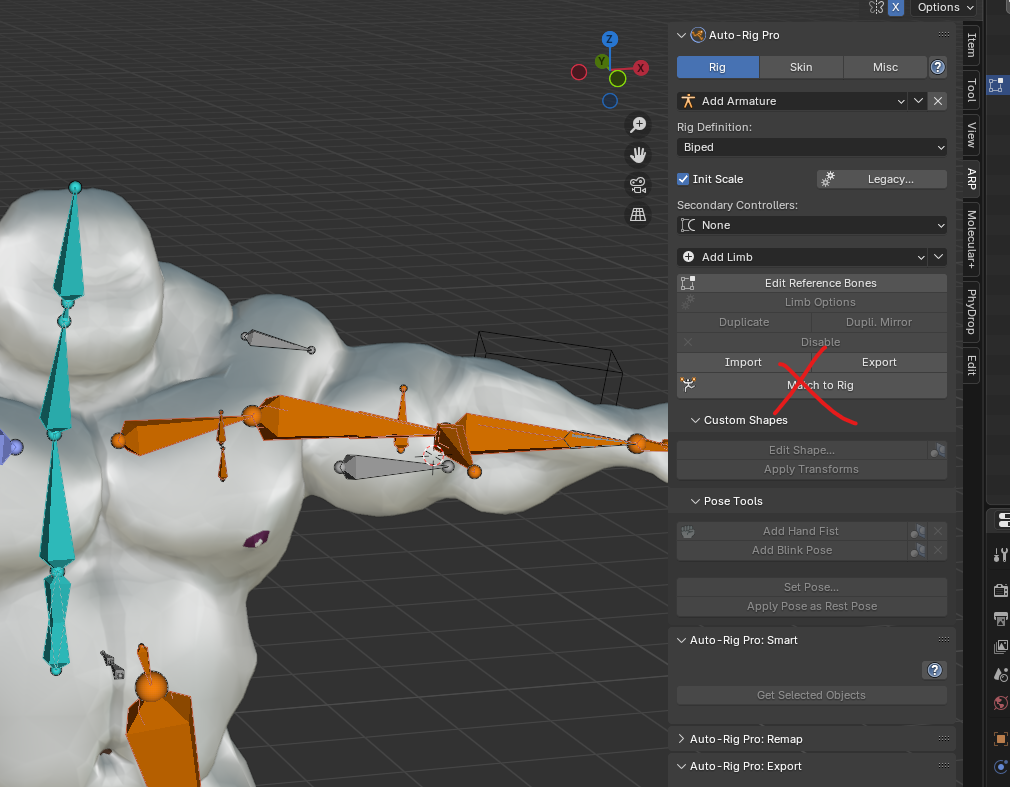1010x787 pixels.
Task: Click the red X axis gizmo handle
Action: 640,68
